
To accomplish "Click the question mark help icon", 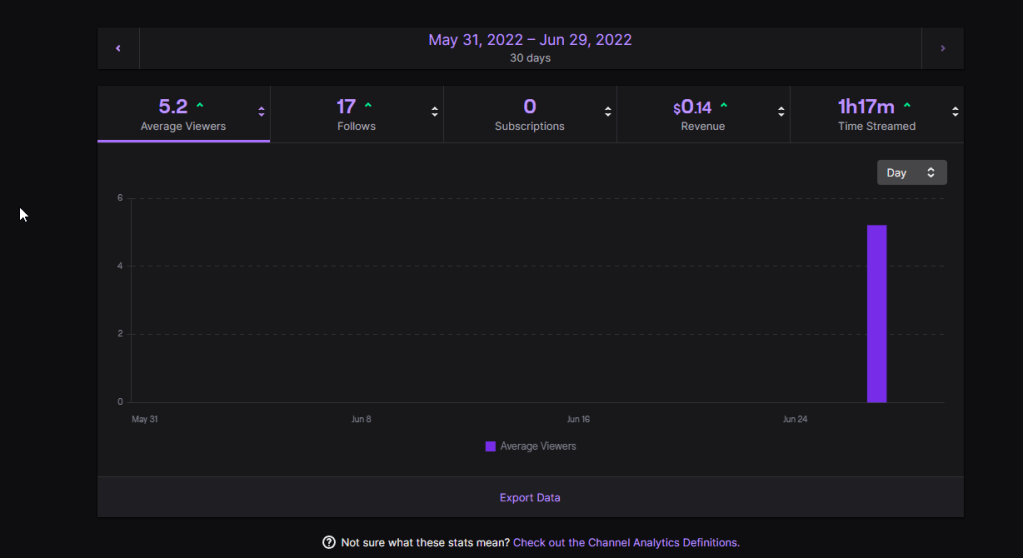I will pyautogui.click(x=329, y=542).
